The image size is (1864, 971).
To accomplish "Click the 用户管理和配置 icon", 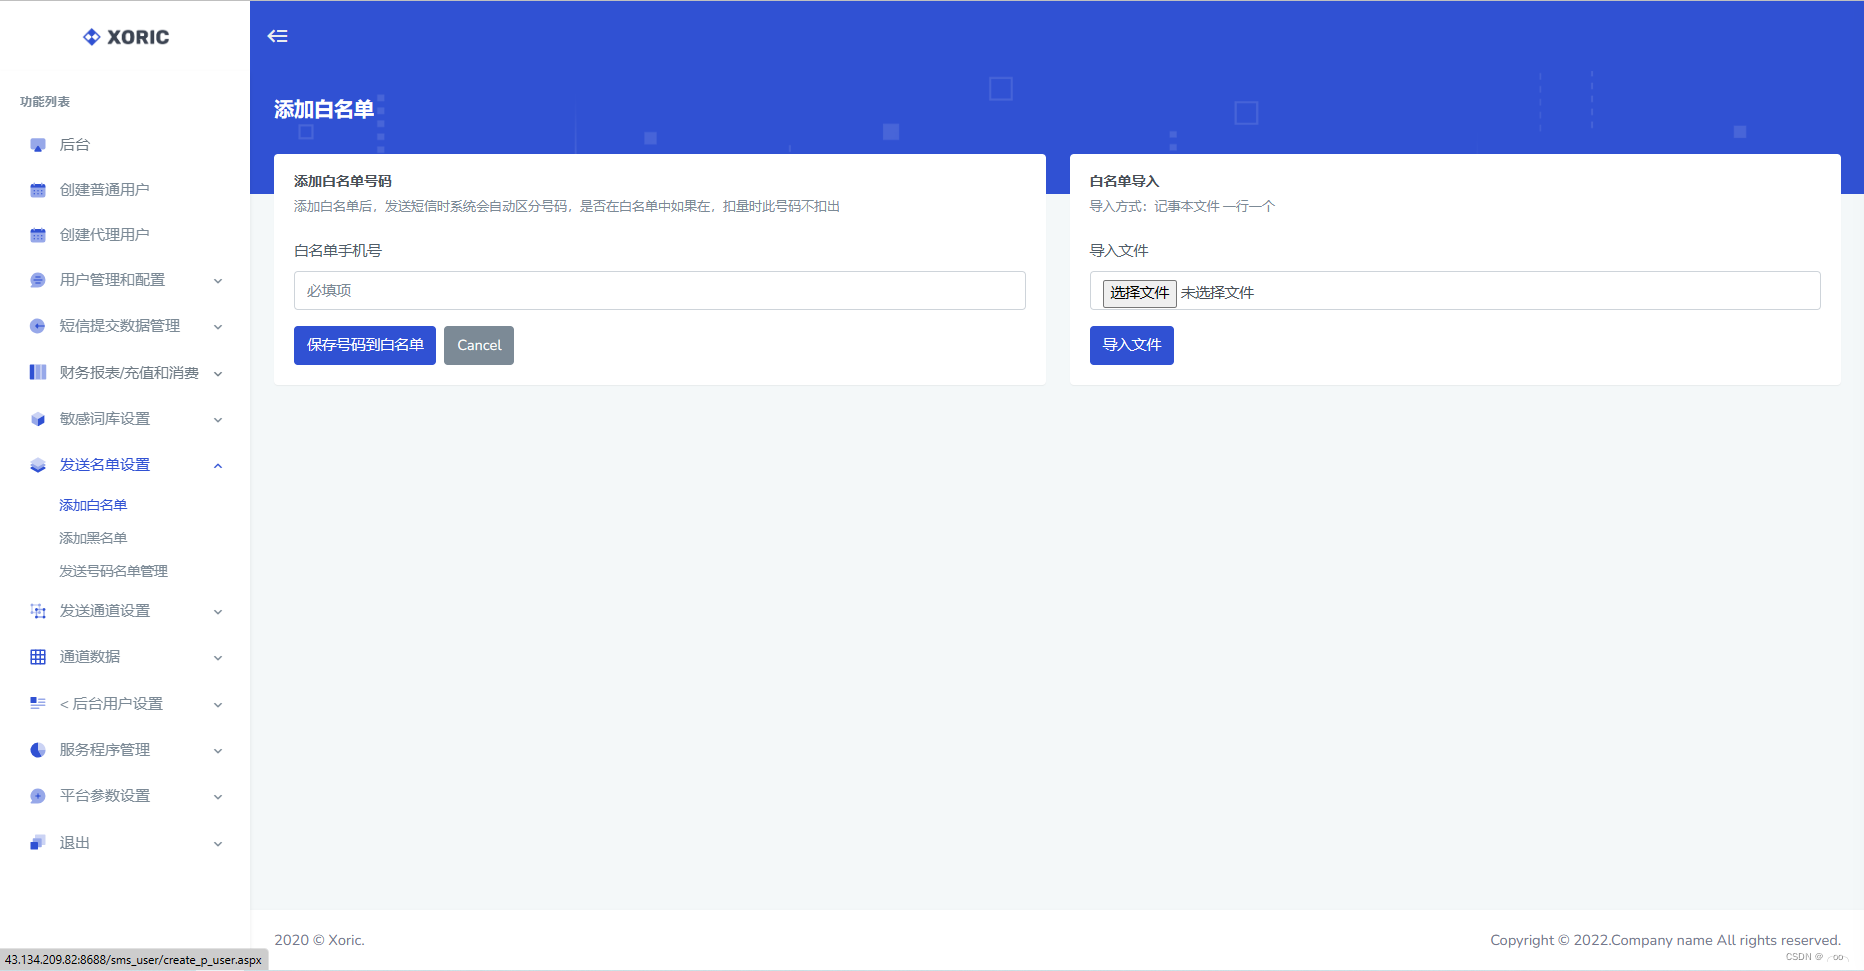I will [38, 280].
